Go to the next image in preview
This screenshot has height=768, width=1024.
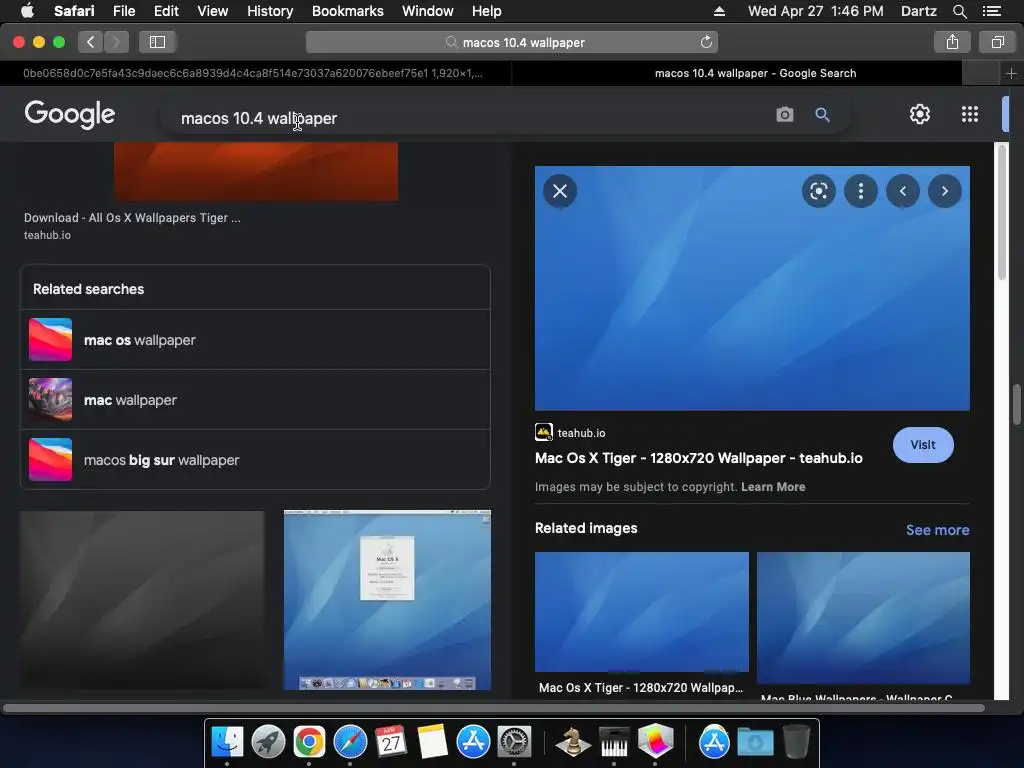pyautogui.click(x=944, y=191)
